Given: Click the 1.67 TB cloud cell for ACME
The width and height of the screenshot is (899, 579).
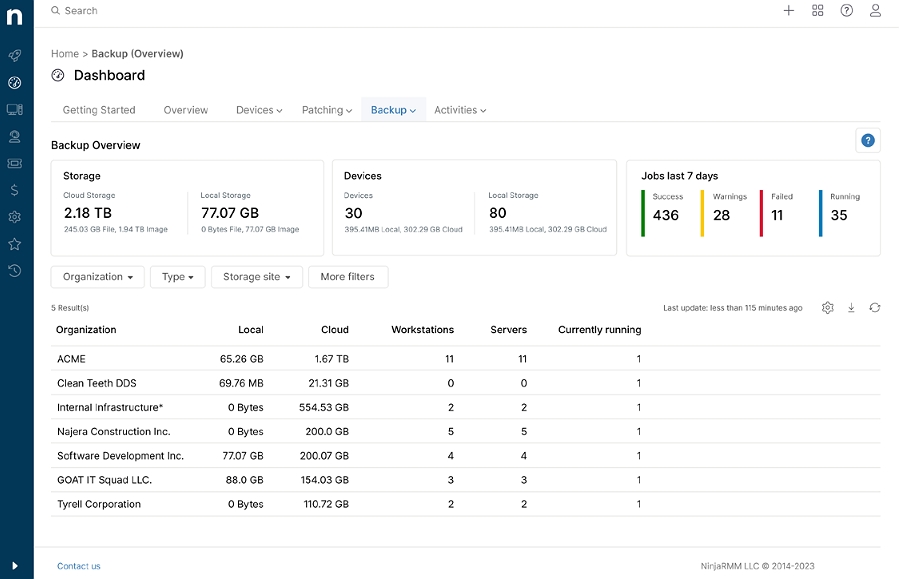Looking at the screenshot, I should (x=331, y=359).
